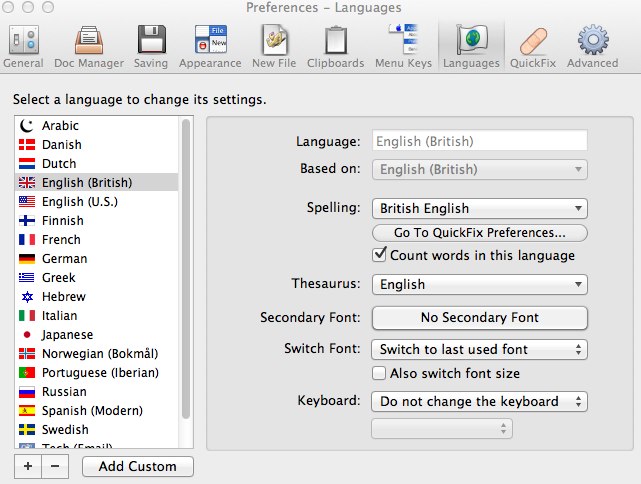Select Spanish (Modern) in the list

point(97,410)
